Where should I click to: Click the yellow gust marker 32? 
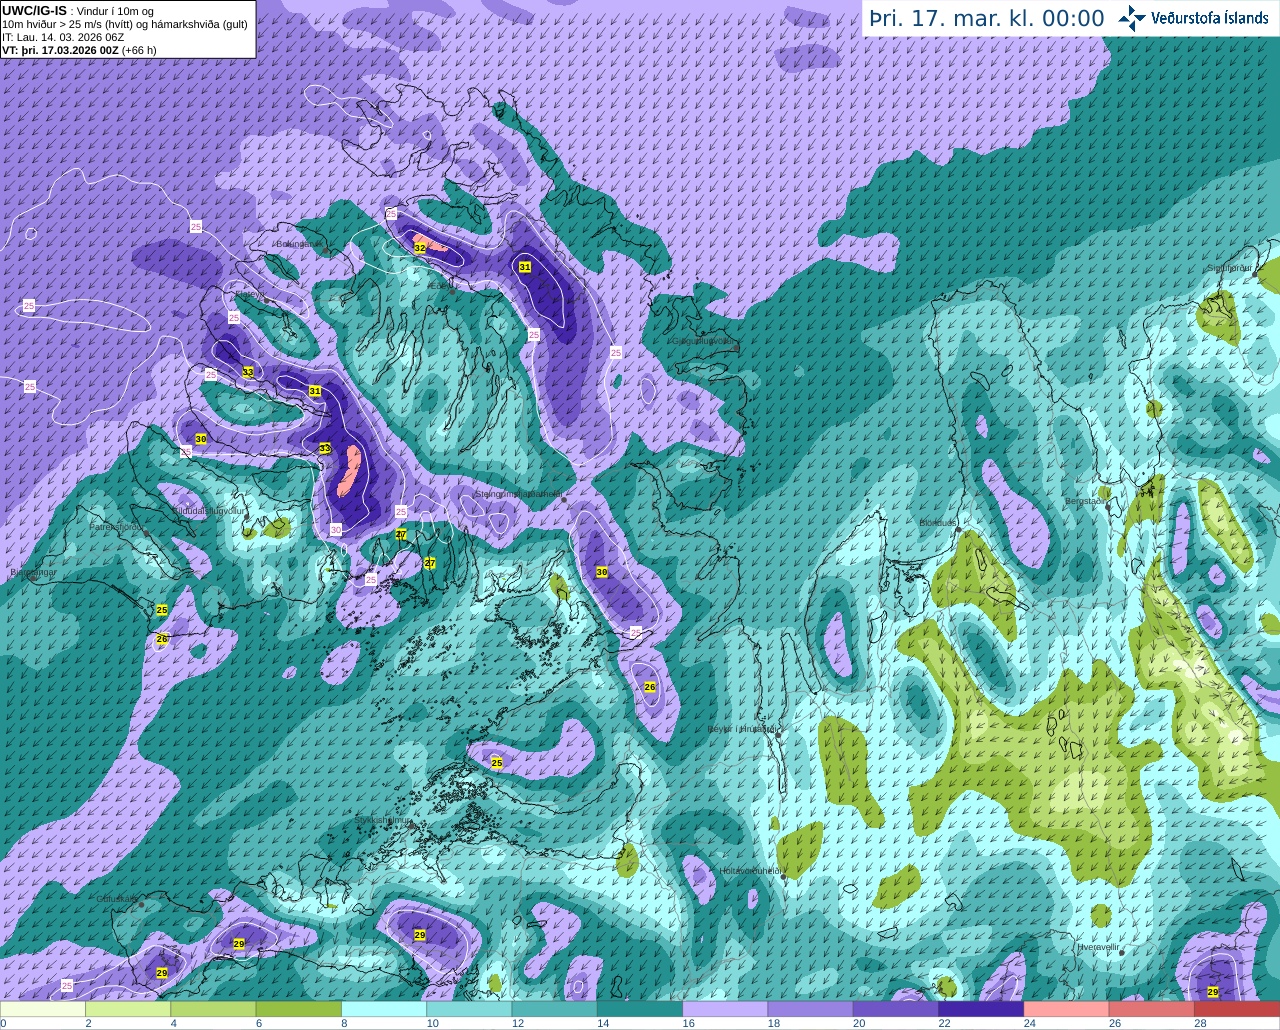point(420,247)
